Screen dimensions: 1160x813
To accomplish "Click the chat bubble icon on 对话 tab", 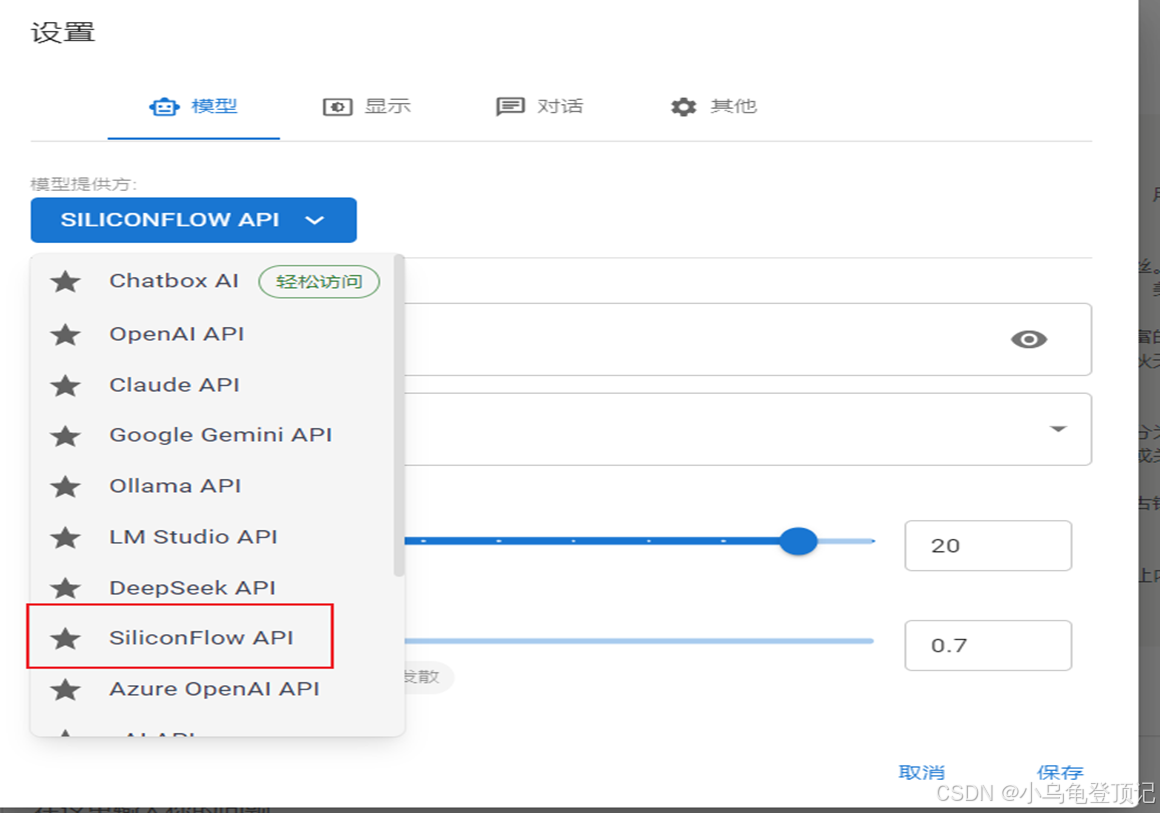I will coord(510,107).
